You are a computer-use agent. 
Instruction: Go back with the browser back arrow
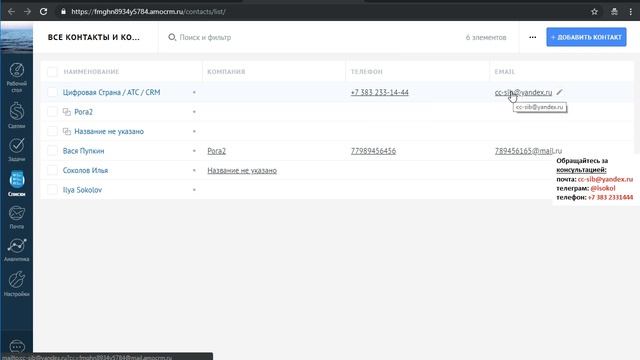pos(11,11)
